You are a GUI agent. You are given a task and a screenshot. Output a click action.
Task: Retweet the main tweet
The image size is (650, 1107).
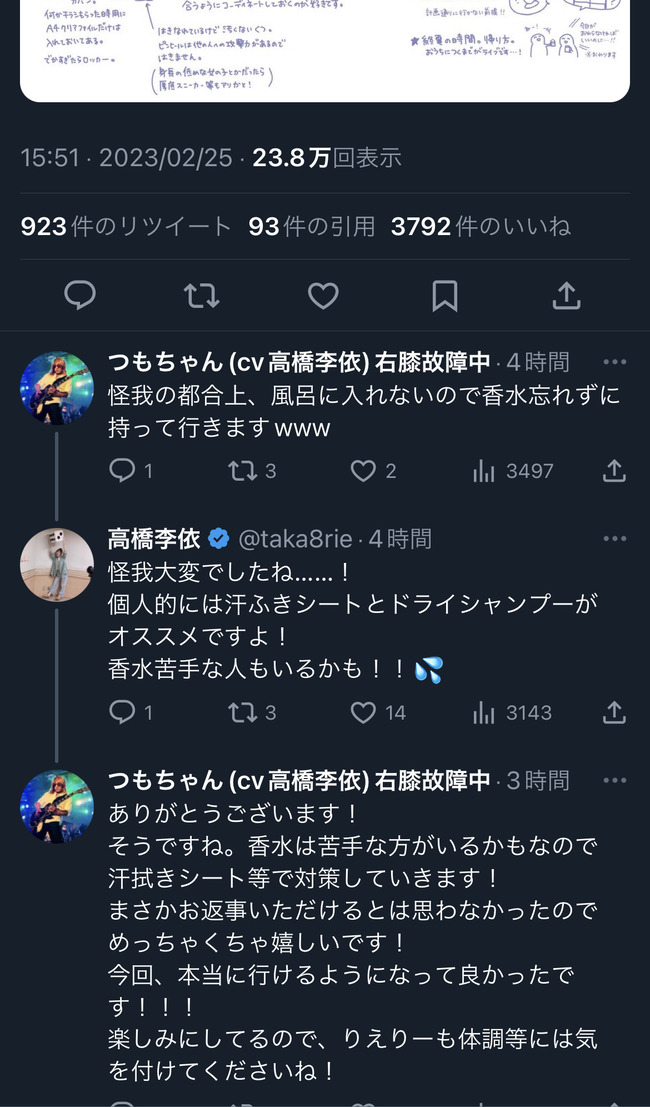tap(201, 295)
